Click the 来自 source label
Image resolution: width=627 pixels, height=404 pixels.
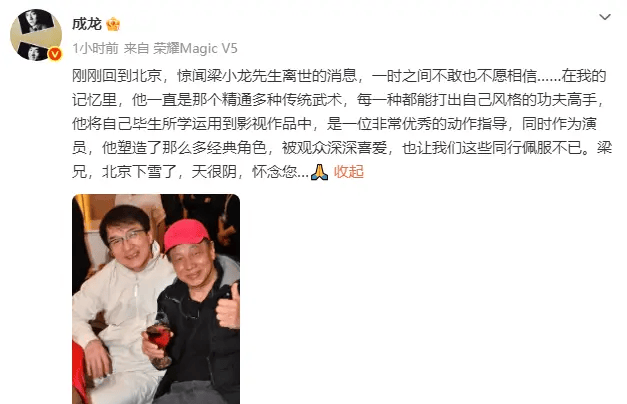(136, 48)
